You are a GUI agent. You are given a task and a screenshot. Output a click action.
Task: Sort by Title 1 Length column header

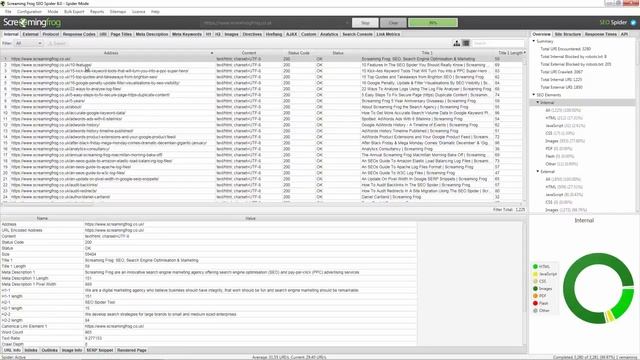510,53
